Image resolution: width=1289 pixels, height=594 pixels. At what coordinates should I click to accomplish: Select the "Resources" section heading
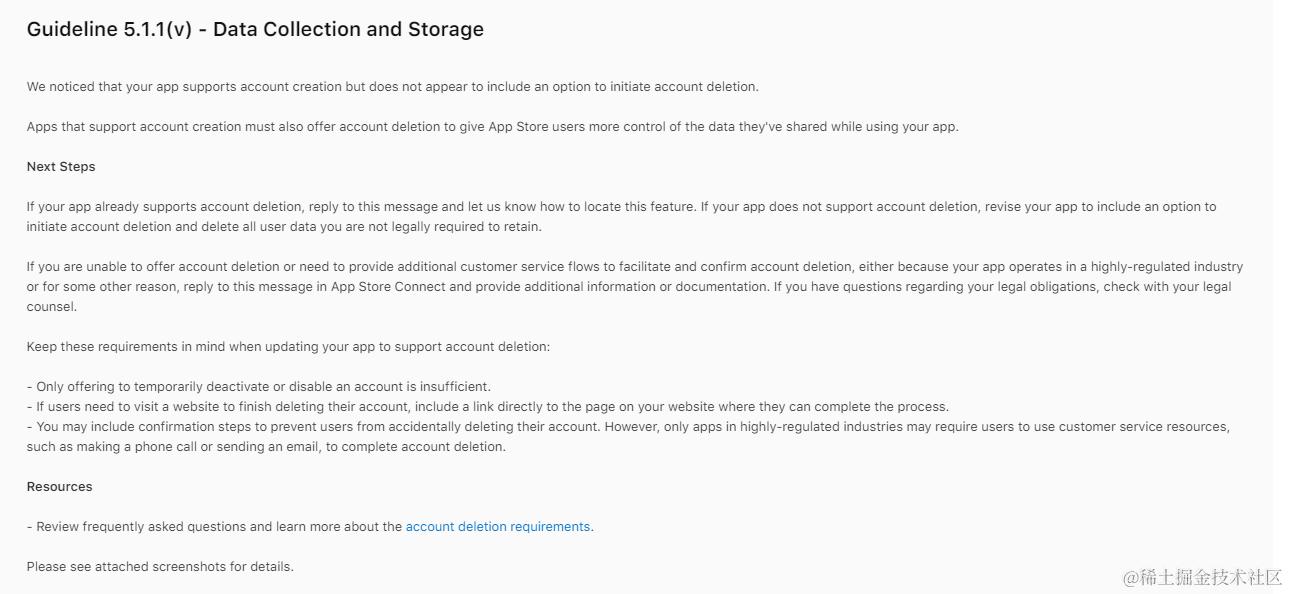pyautogui.click(x=59, y=487)
